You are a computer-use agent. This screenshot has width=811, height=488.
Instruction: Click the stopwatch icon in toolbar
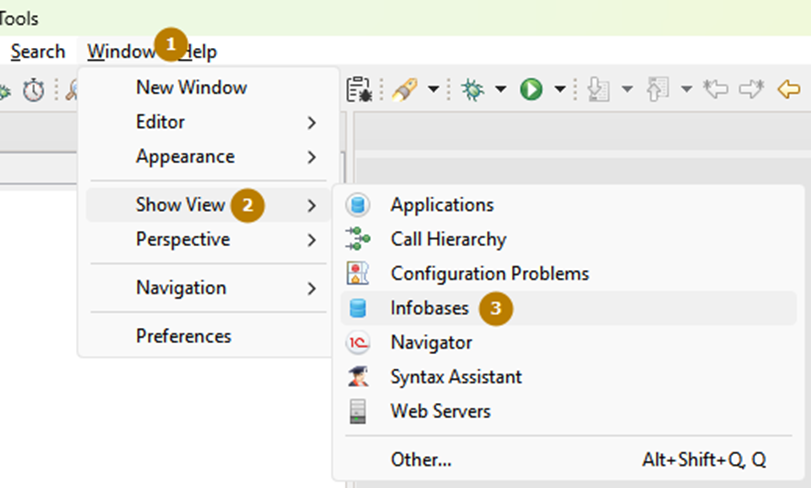click(x=34, y=90)
